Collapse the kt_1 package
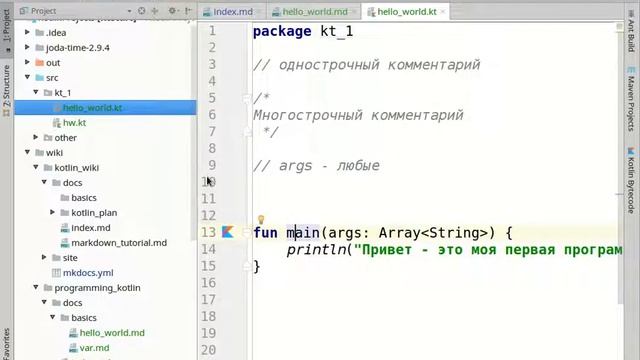Screen dimensions: 640x360 [36, 92]
